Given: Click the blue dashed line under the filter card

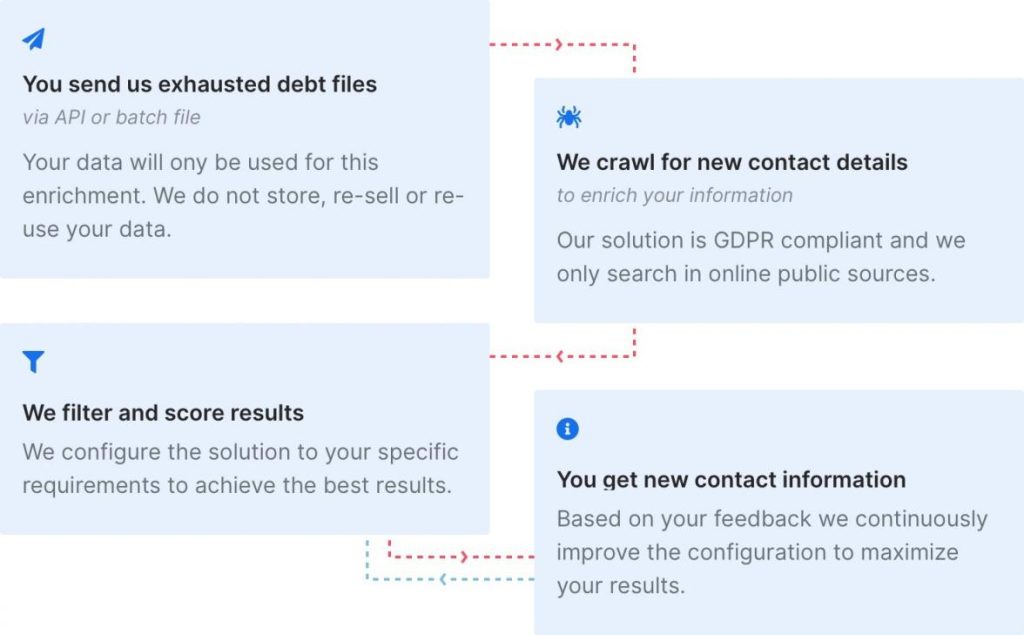Looking at the screenshot, I should point(368,560).
